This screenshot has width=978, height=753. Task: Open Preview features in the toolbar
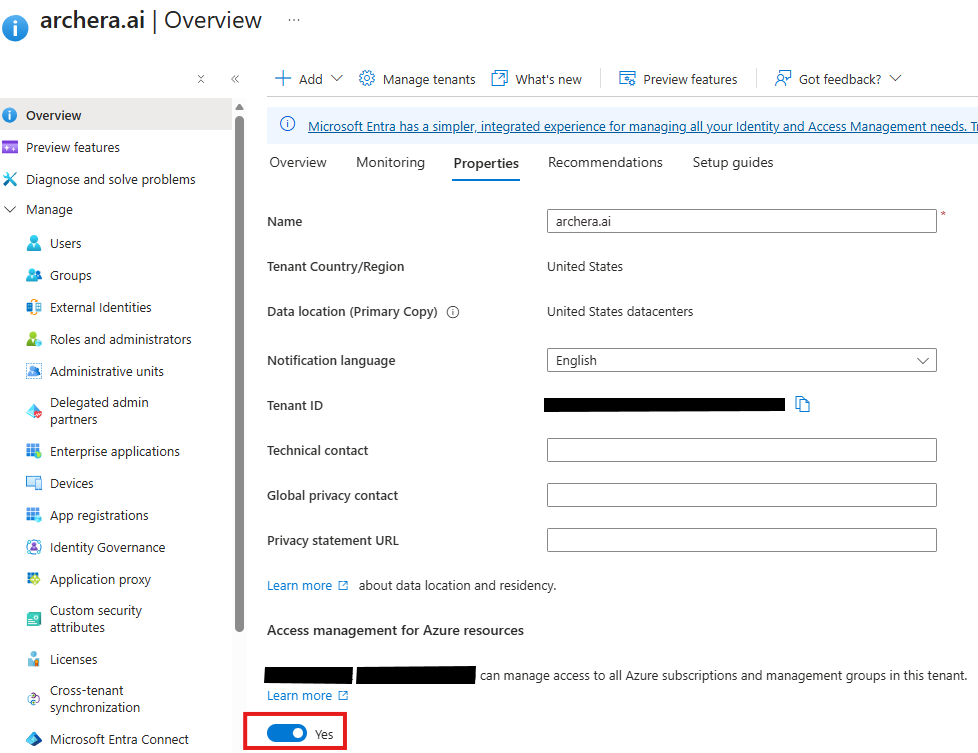tap(678, 79)
